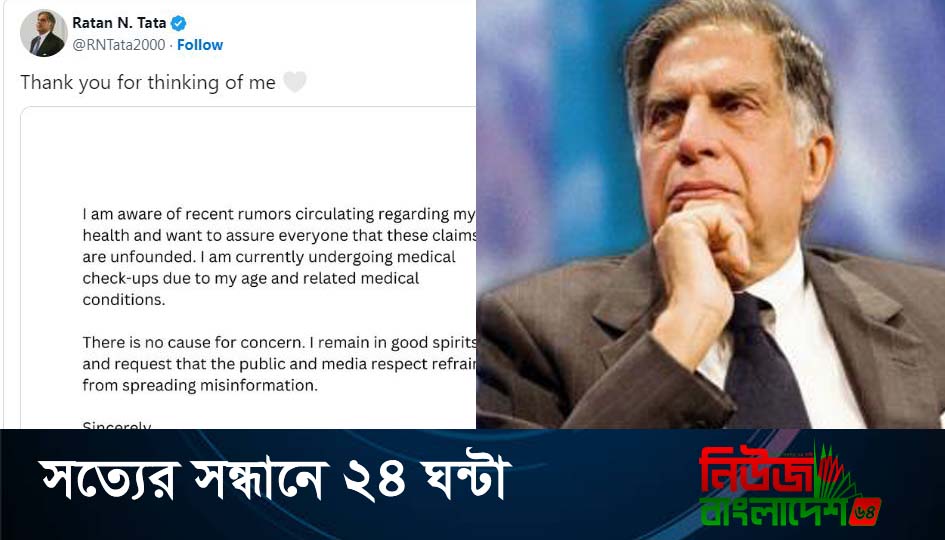The height and width of the screenshot is (540, 945).
Task: Click the paragraph about recent rumors circulating
Action: point(279,257)
